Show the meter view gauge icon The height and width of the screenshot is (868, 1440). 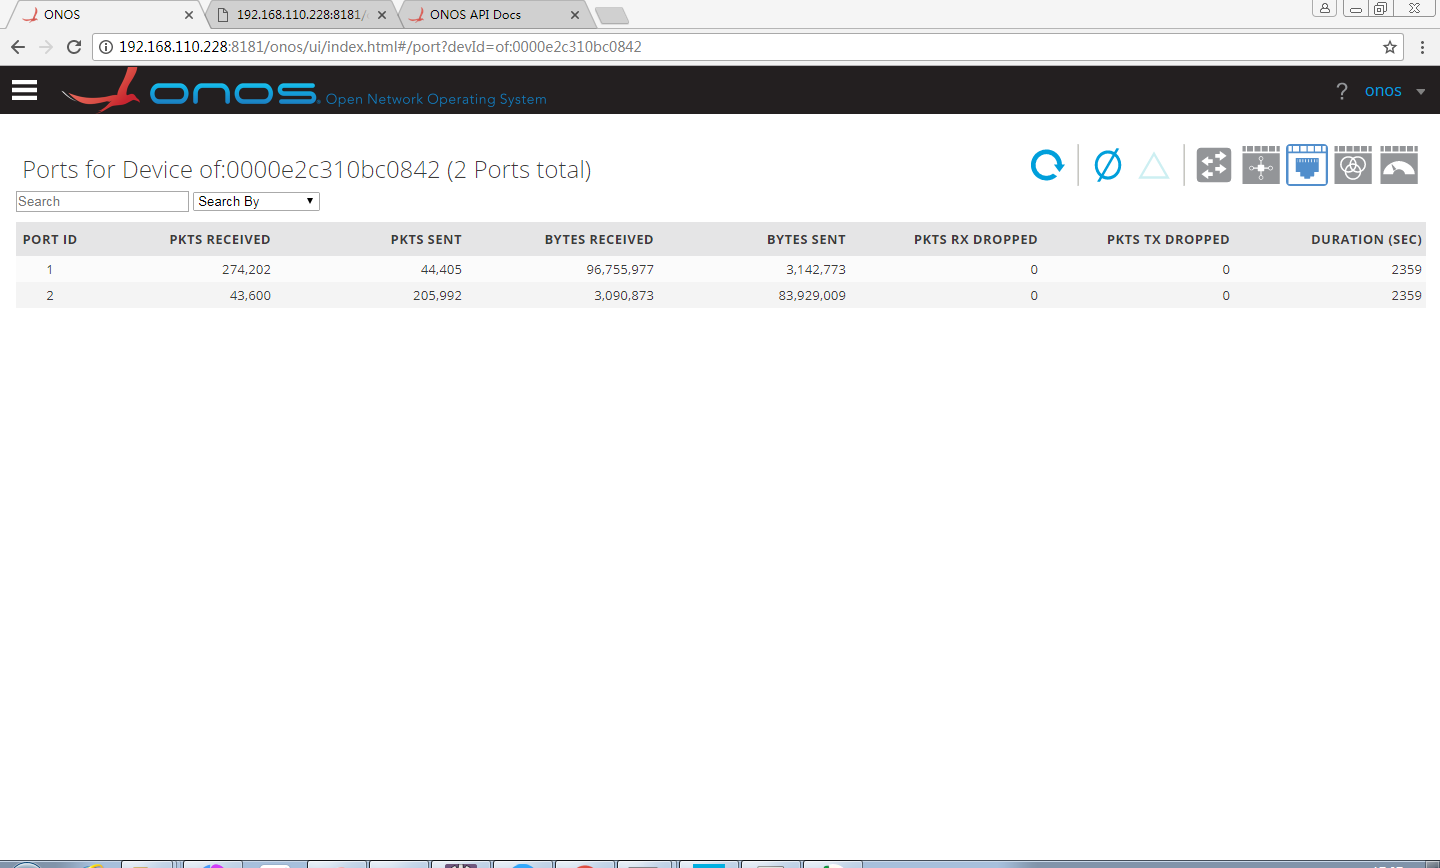pos(1399,165)
